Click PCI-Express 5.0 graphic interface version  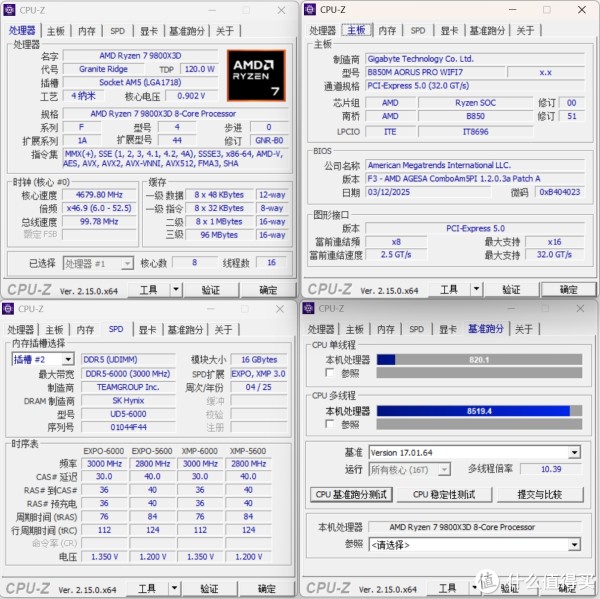(475, 229)
